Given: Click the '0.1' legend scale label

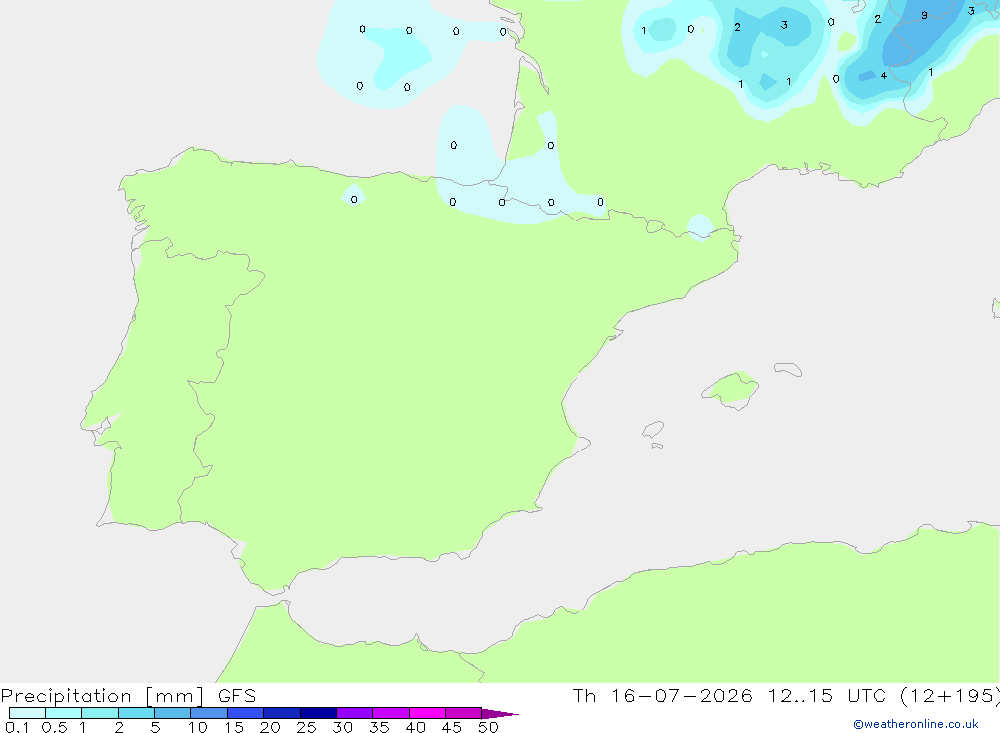Looking at the screenshot, I should [x=17, y=727].
